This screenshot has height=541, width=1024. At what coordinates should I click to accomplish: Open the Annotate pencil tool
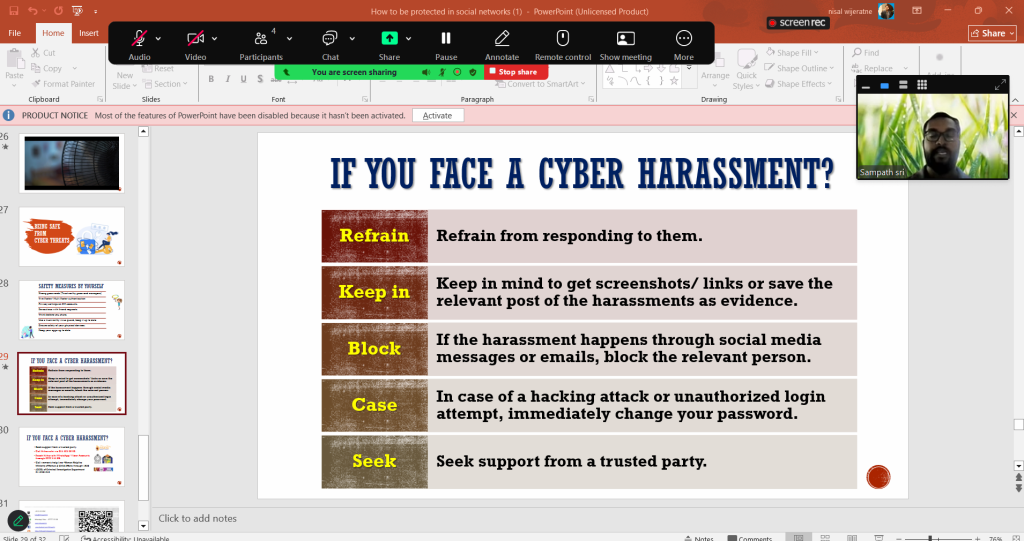tap(502, 39)
